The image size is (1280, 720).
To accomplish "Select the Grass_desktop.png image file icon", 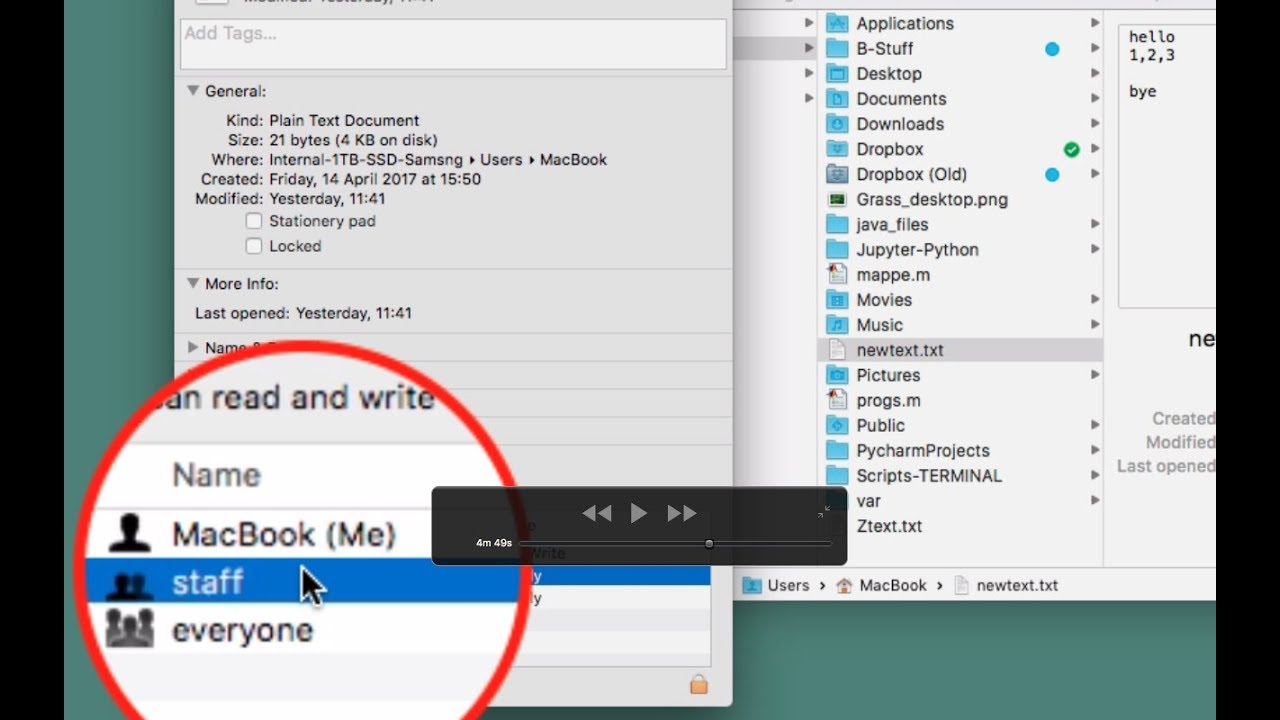I will tap(838, 199).
